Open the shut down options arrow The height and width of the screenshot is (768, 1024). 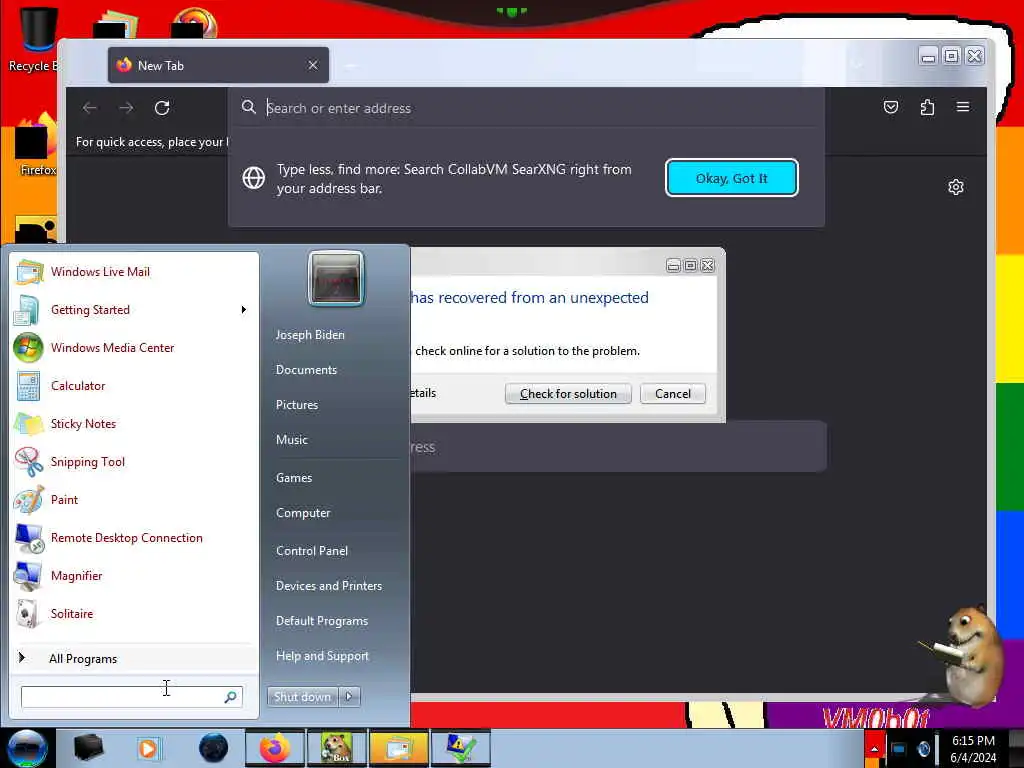[349, 697]
